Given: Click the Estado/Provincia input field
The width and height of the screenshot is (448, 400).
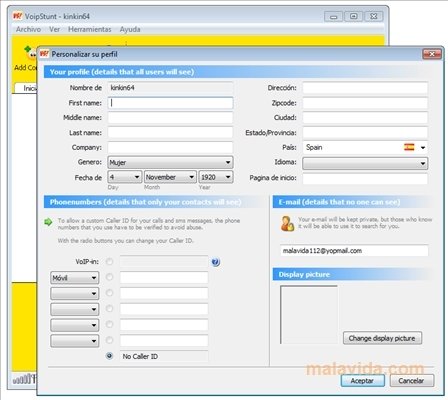Looking at the screenshot, I should pyautogui.click(x=365, y=133).
